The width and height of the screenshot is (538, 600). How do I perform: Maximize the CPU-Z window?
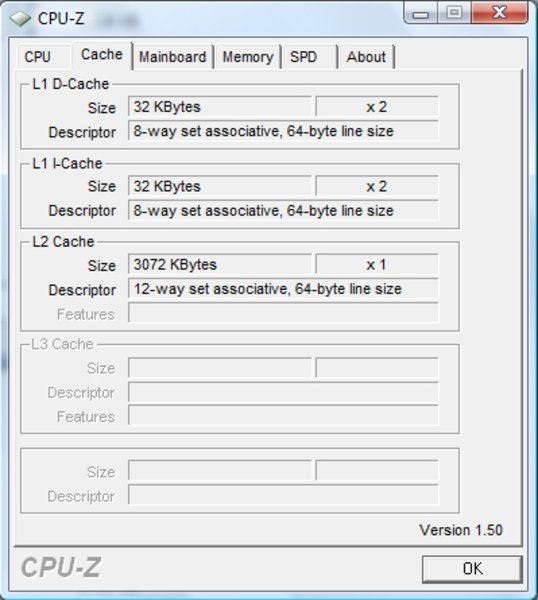pyautogui.click(x=454, y=13)
